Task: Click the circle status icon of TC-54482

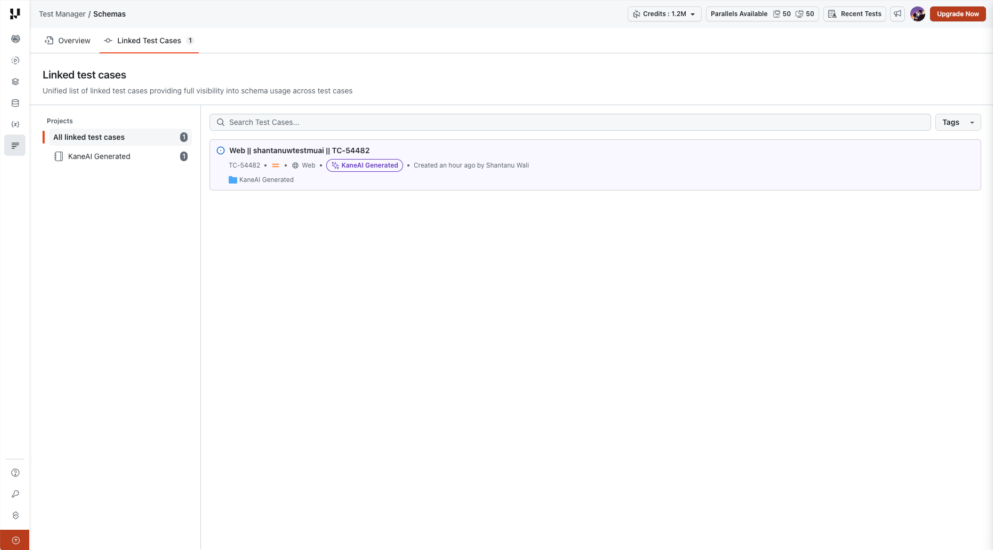Action: pos(220,151)
